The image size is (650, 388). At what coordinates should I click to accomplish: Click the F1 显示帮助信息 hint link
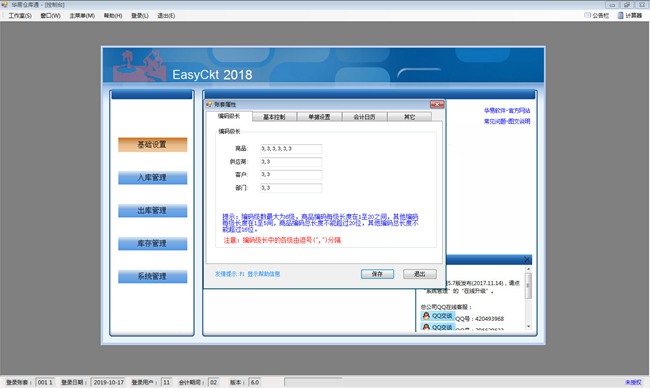click(247, 274)
